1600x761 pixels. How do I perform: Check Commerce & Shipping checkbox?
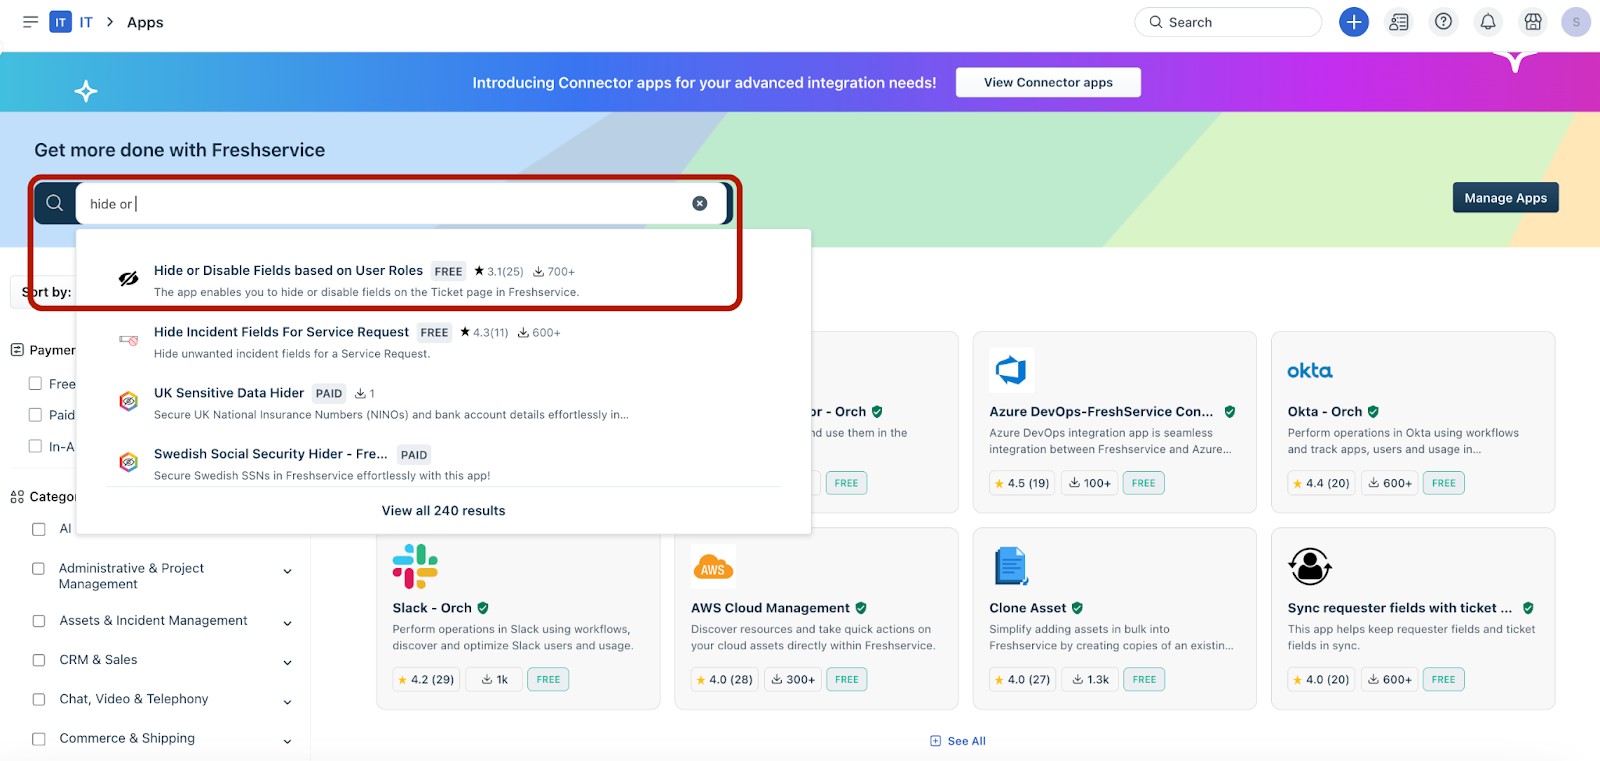click(x=39, y=739)
